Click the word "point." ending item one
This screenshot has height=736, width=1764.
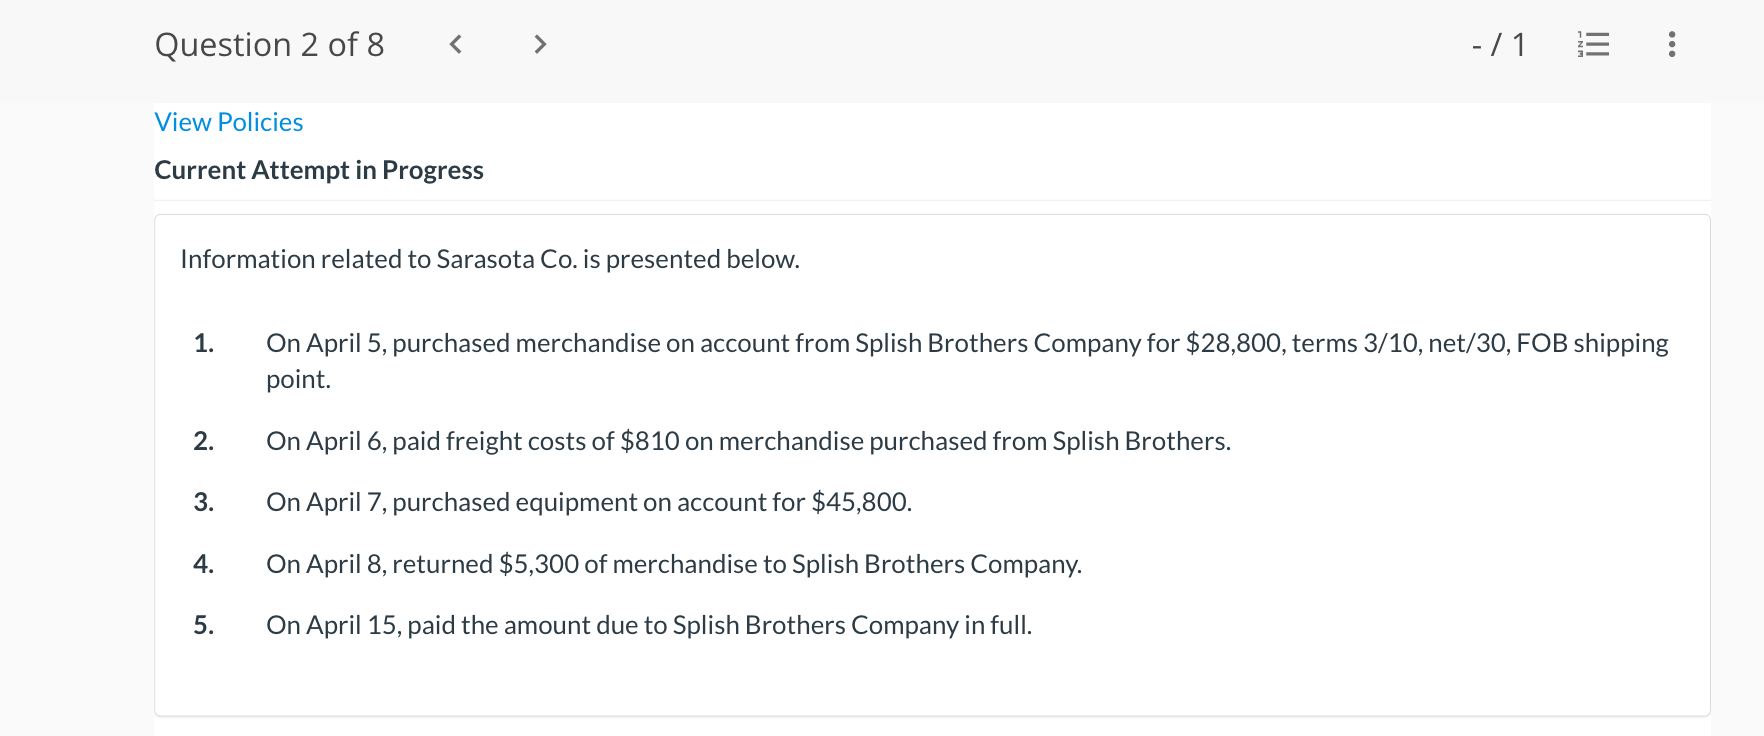point(298,380)
